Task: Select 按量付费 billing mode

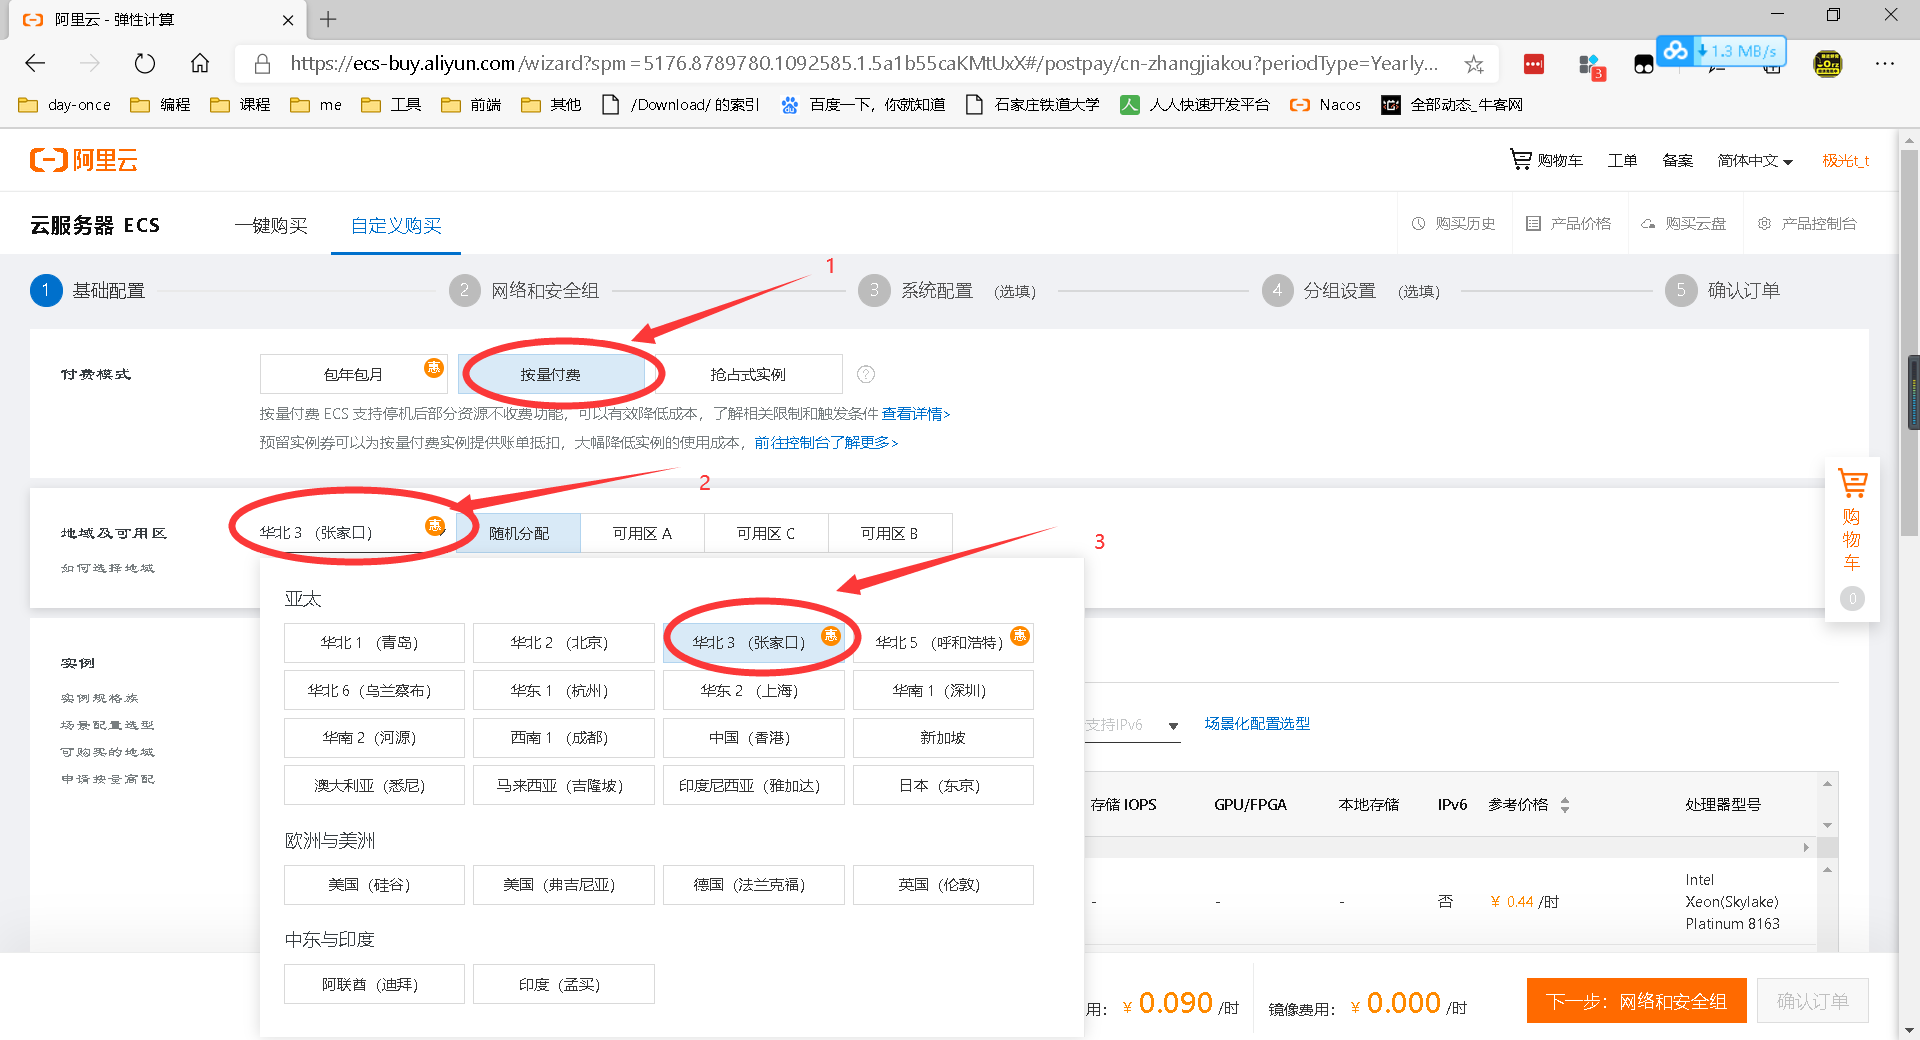Action: pos(551,374)
